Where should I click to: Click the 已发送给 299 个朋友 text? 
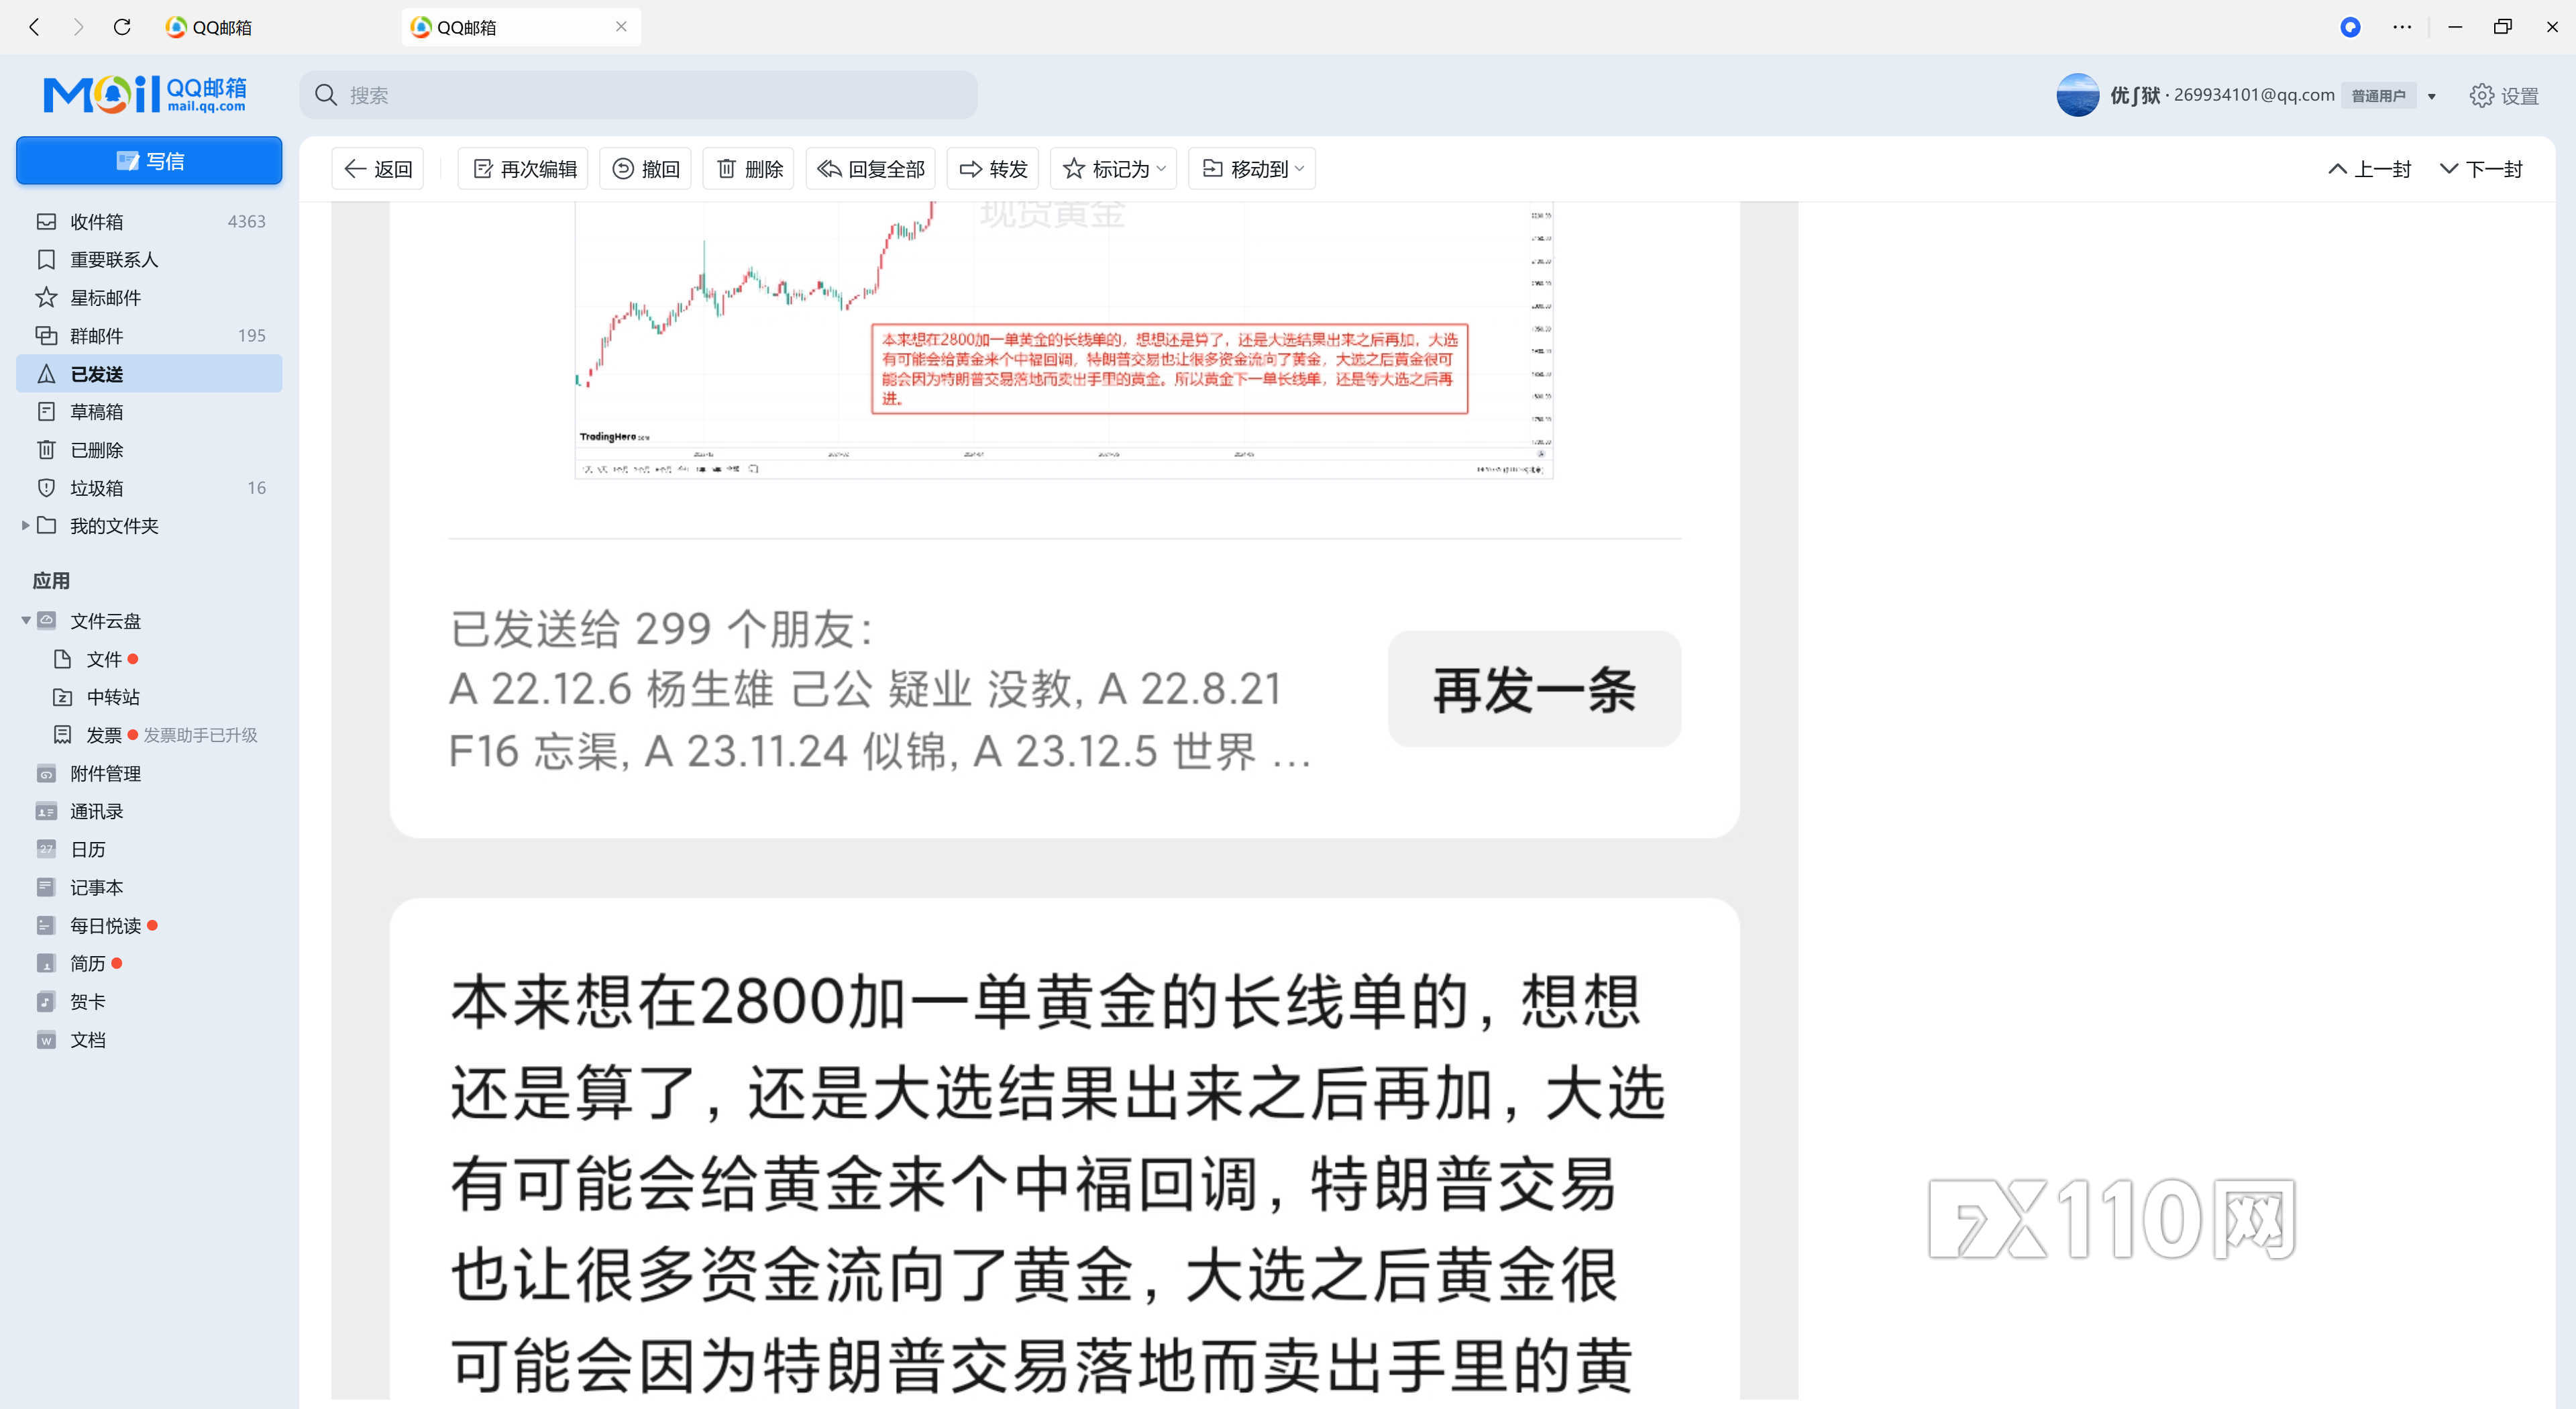[662, 629]
